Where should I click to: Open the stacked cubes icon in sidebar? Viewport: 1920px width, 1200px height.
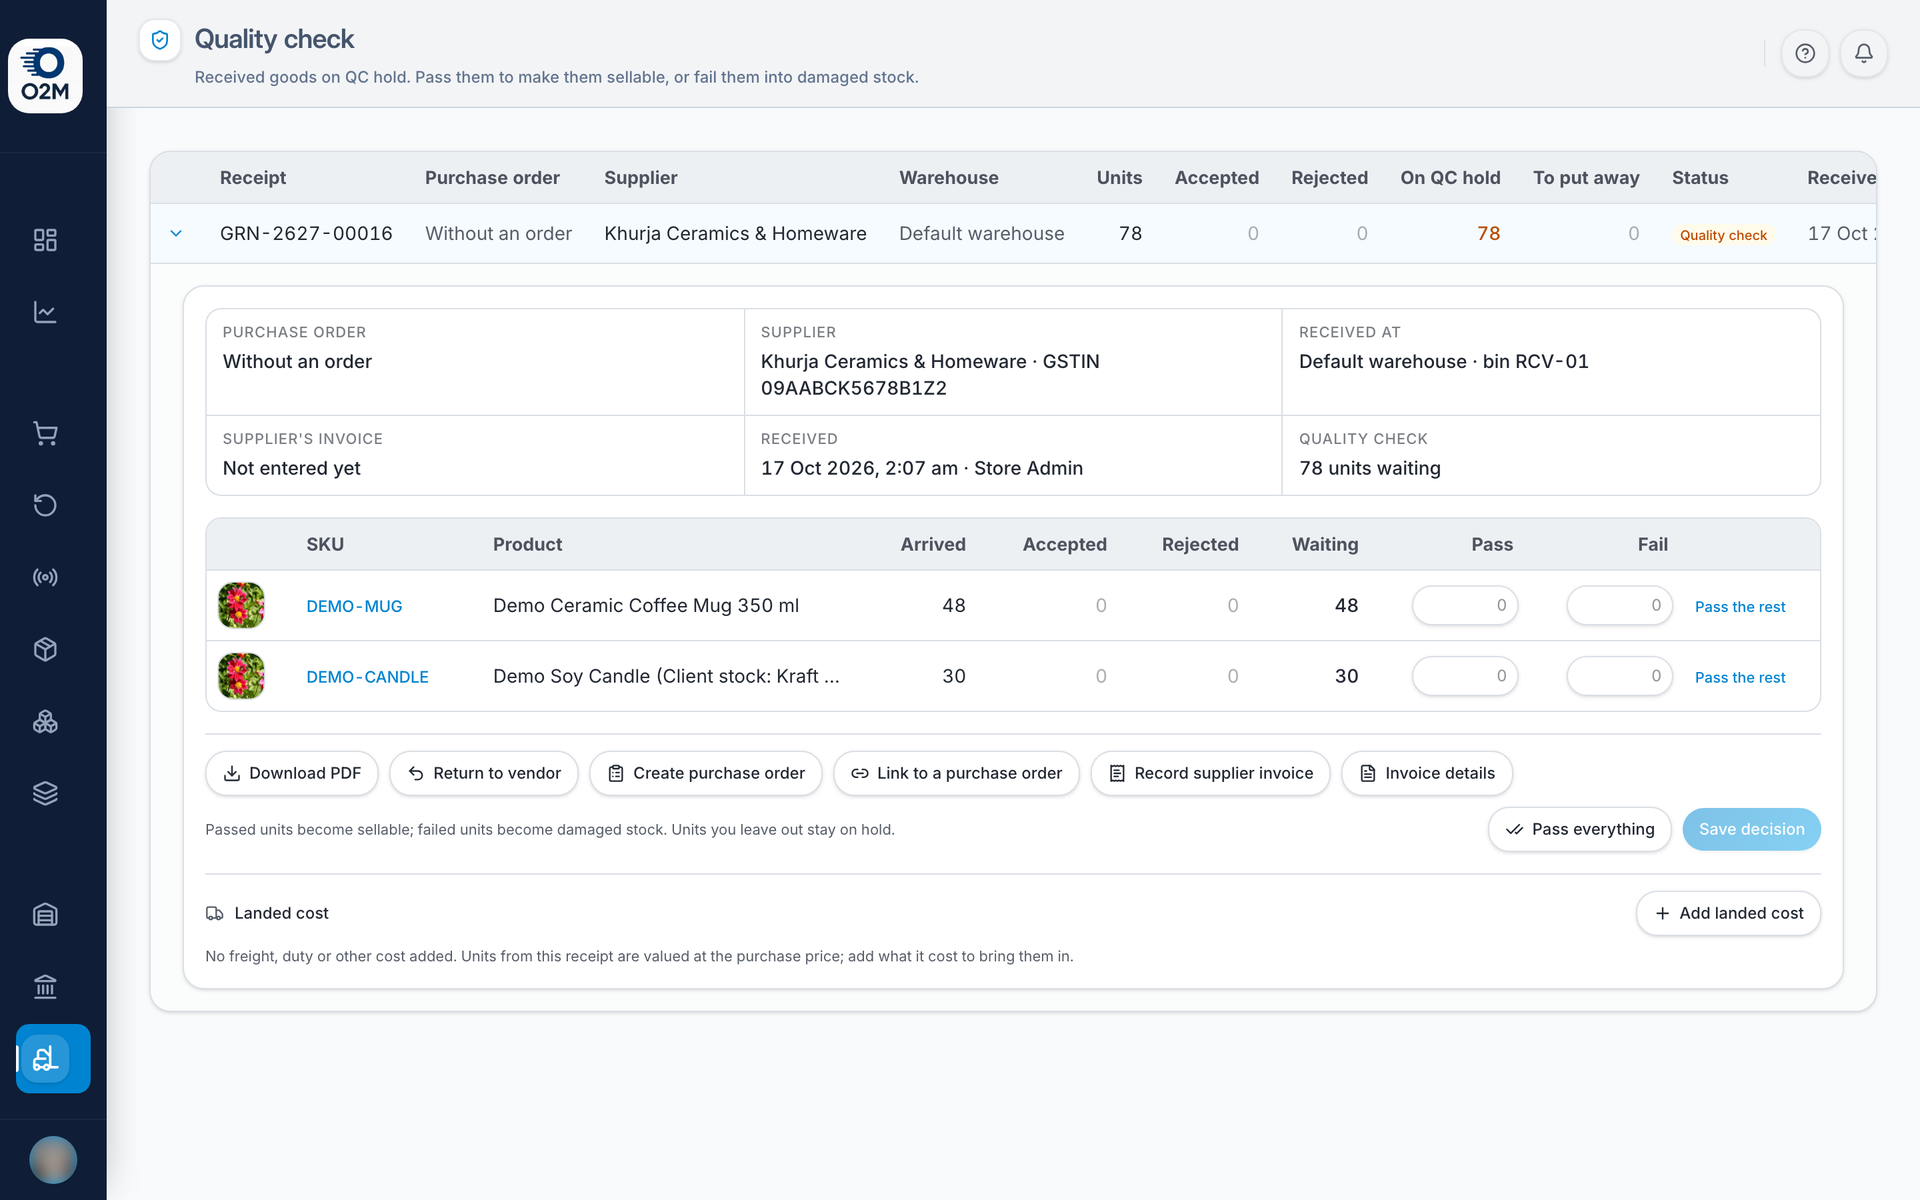45,721
